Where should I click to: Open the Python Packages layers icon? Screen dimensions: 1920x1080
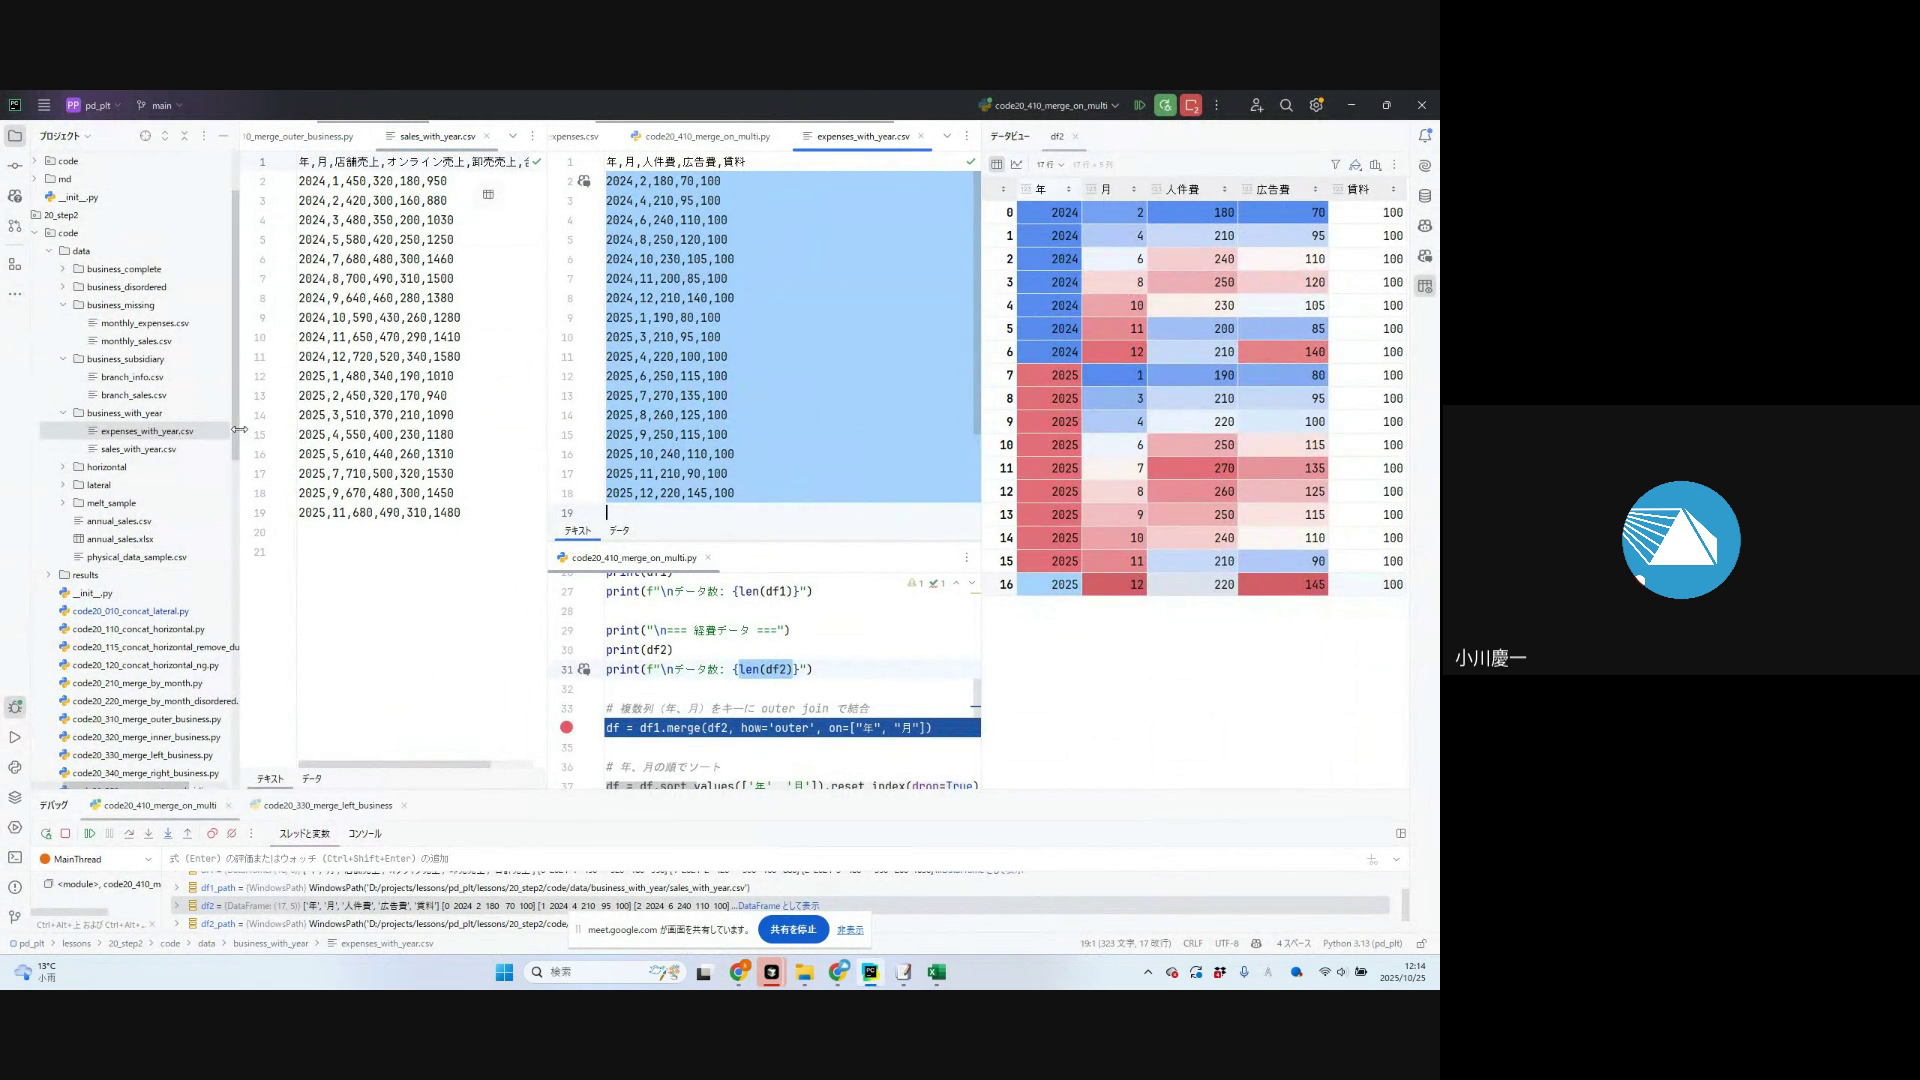[x=15, y=797]
